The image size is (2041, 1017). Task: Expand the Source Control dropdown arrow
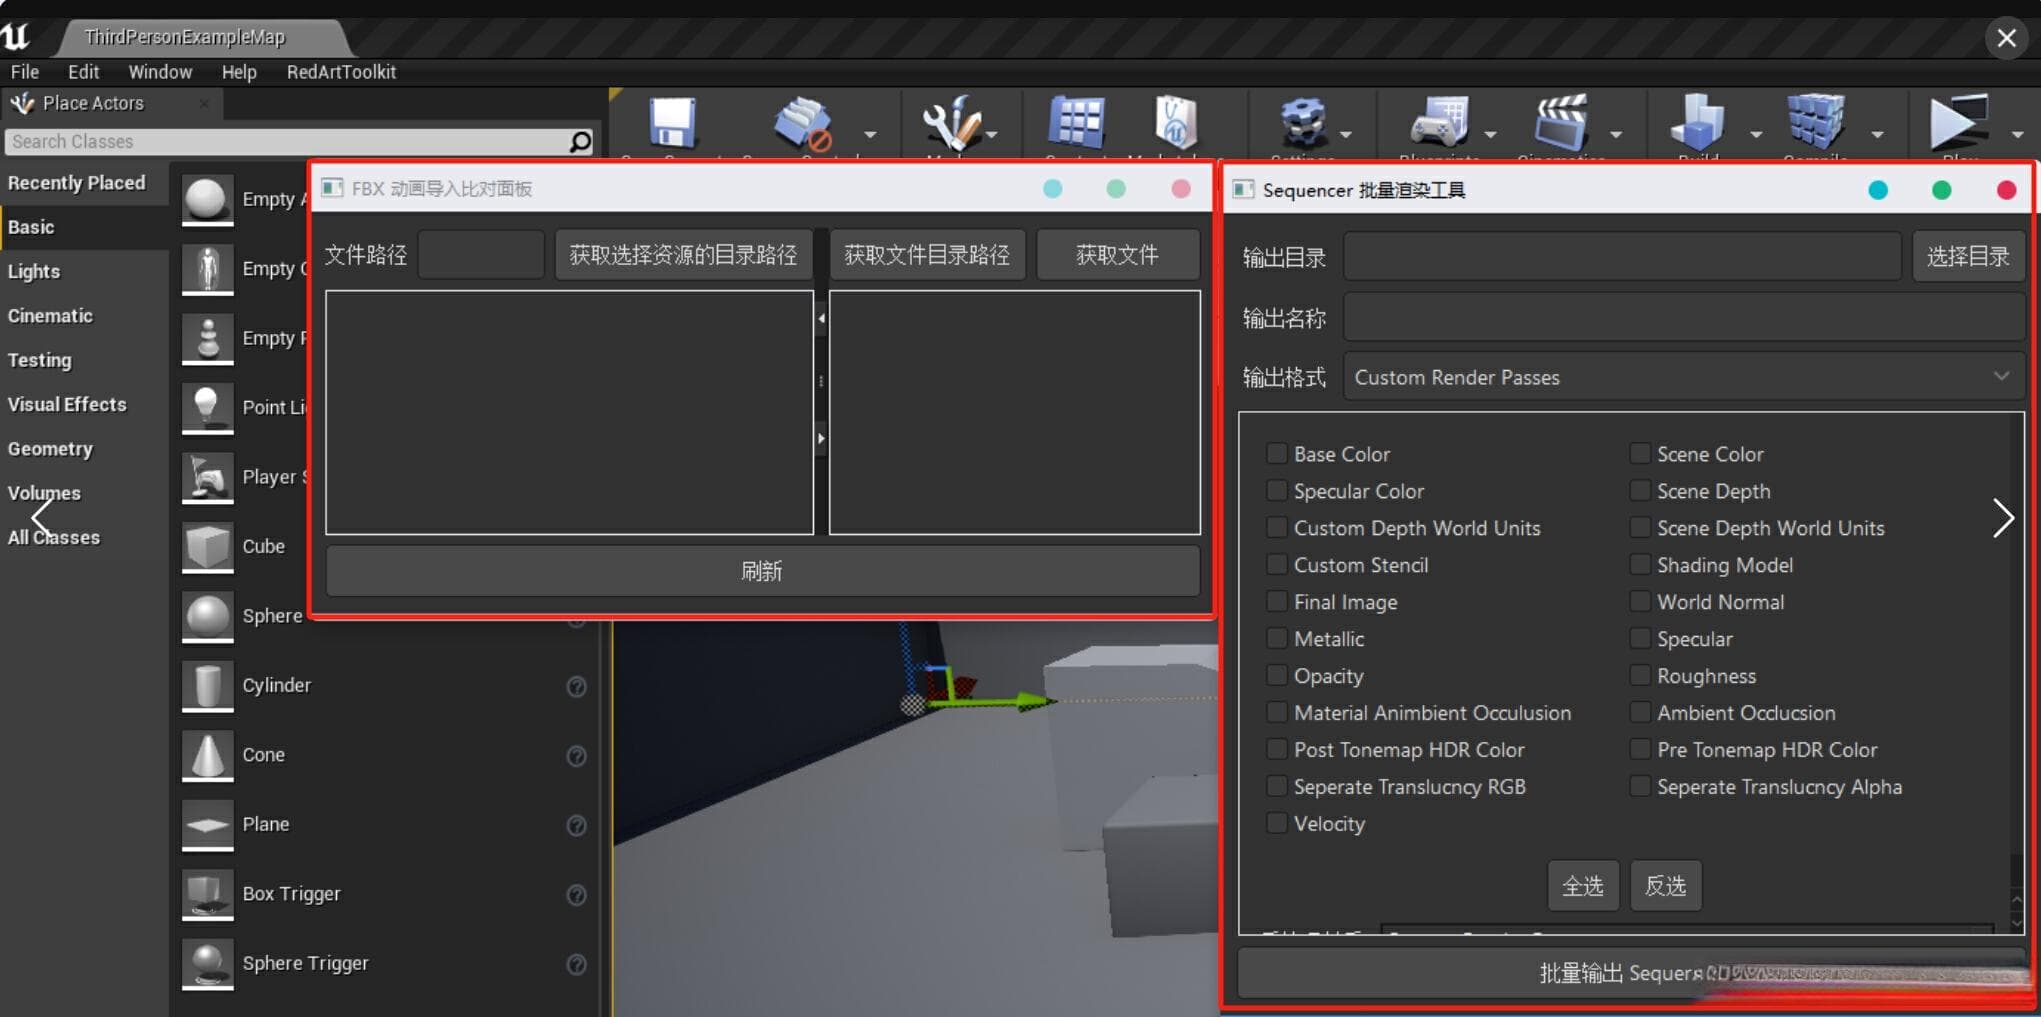point(870,134)
